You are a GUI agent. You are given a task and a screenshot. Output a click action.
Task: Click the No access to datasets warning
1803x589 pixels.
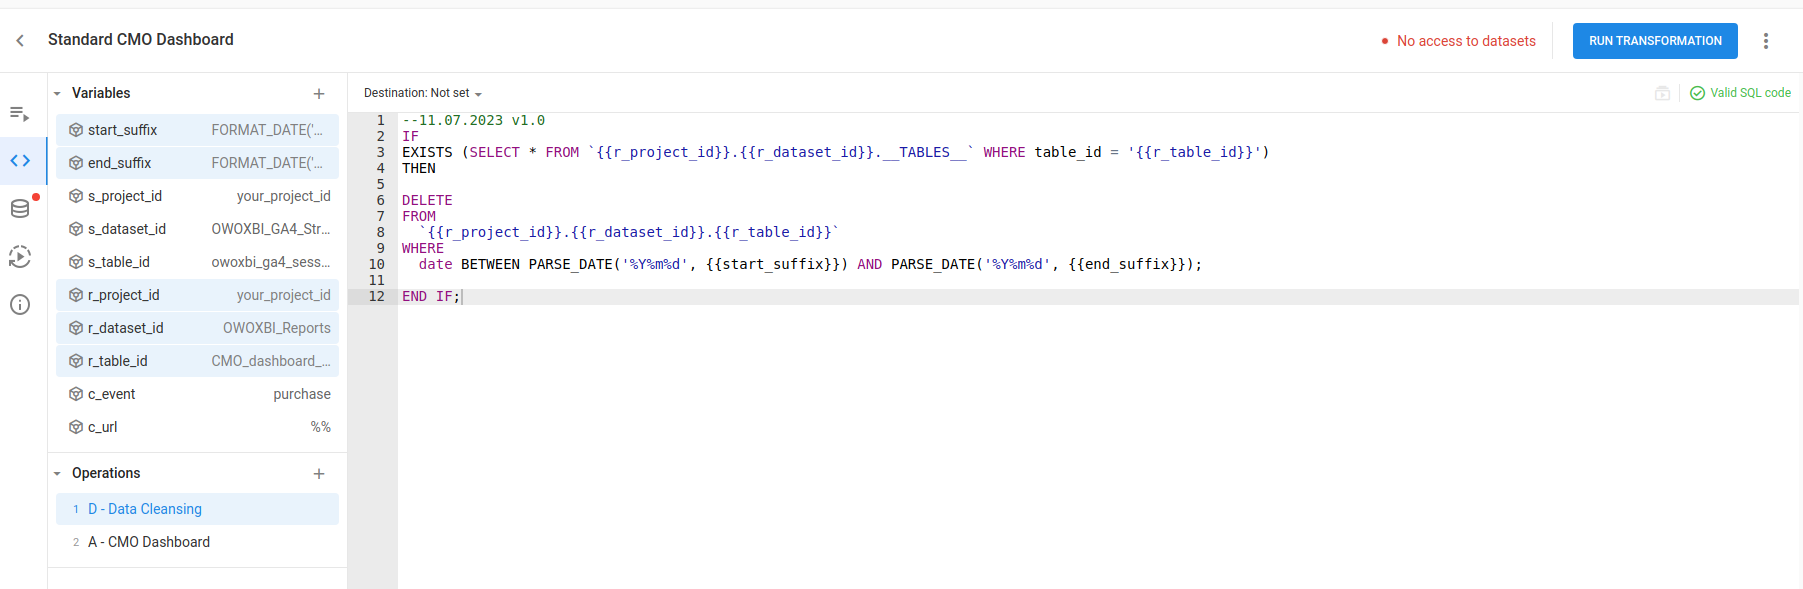(1465, 41)
